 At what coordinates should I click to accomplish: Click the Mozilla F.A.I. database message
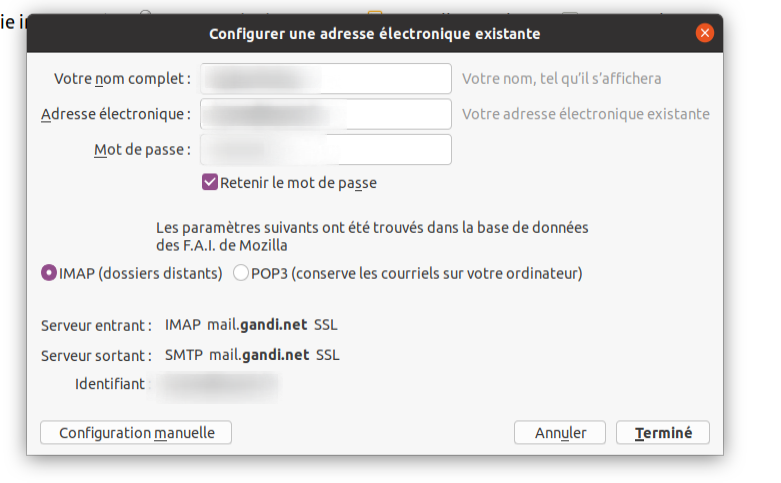click(372, 237)
